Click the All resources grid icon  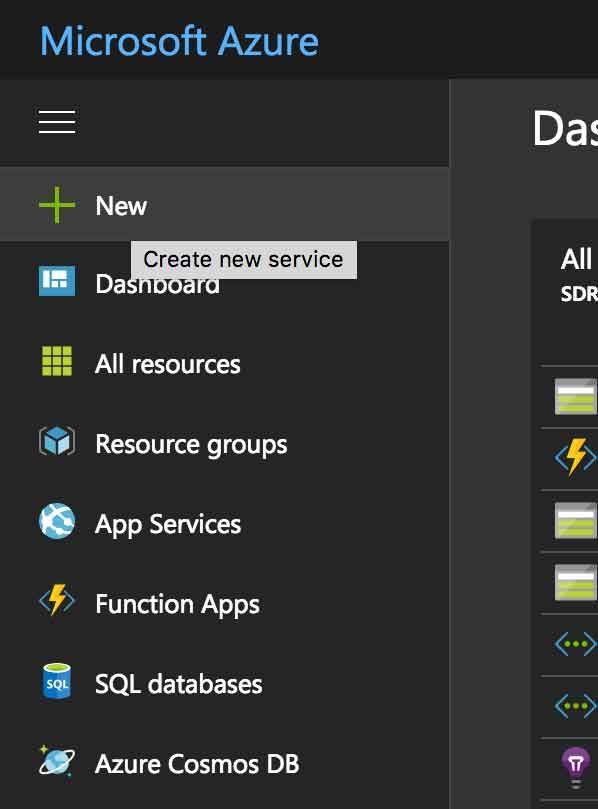pyautogui.click(x=57, y=361)
